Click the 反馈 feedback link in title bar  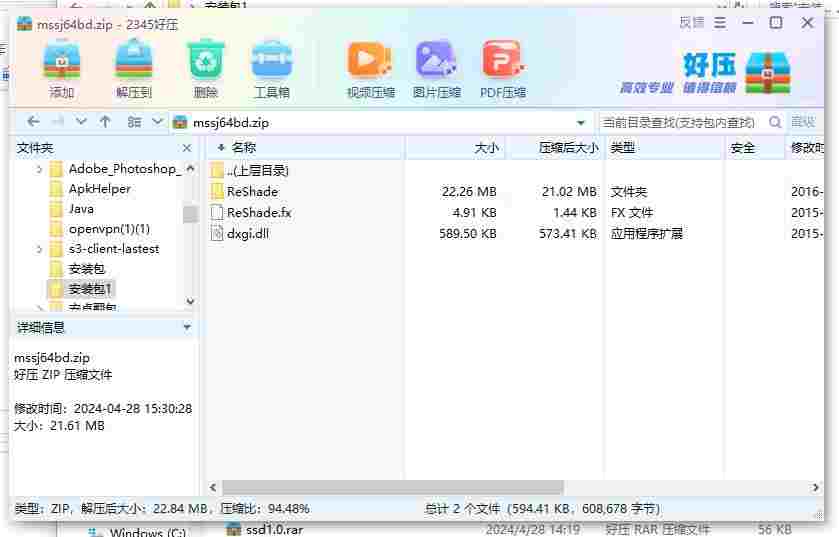pos(692,22)
